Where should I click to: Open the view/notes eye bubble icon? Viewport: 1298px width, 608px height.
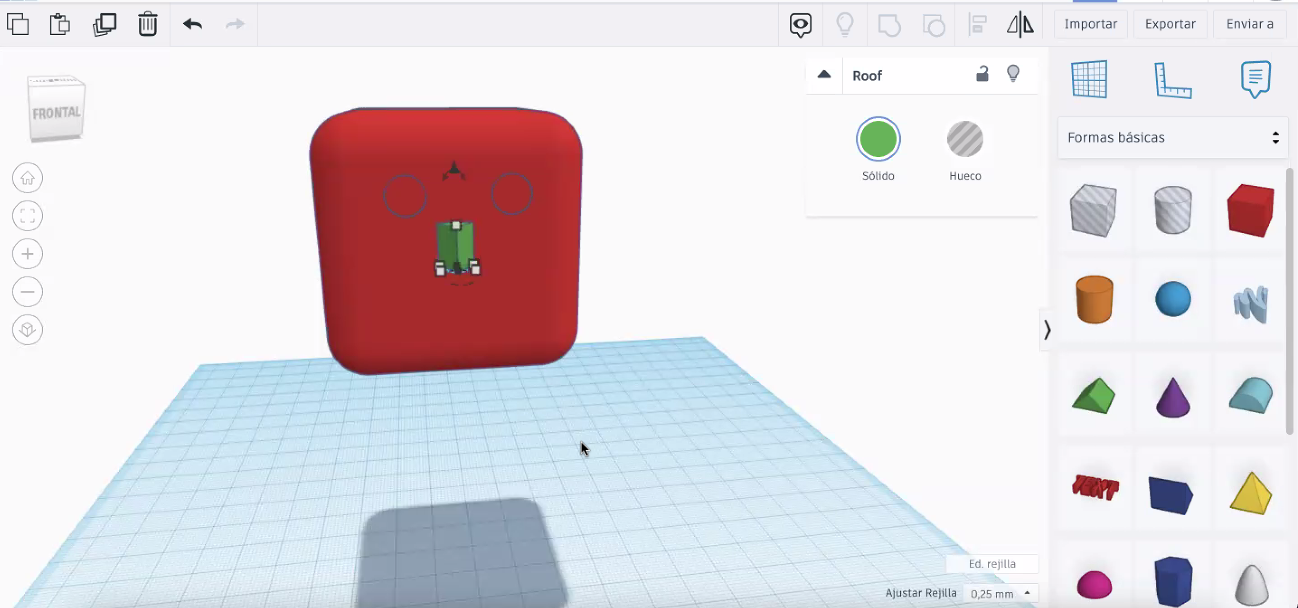point(800,25)
